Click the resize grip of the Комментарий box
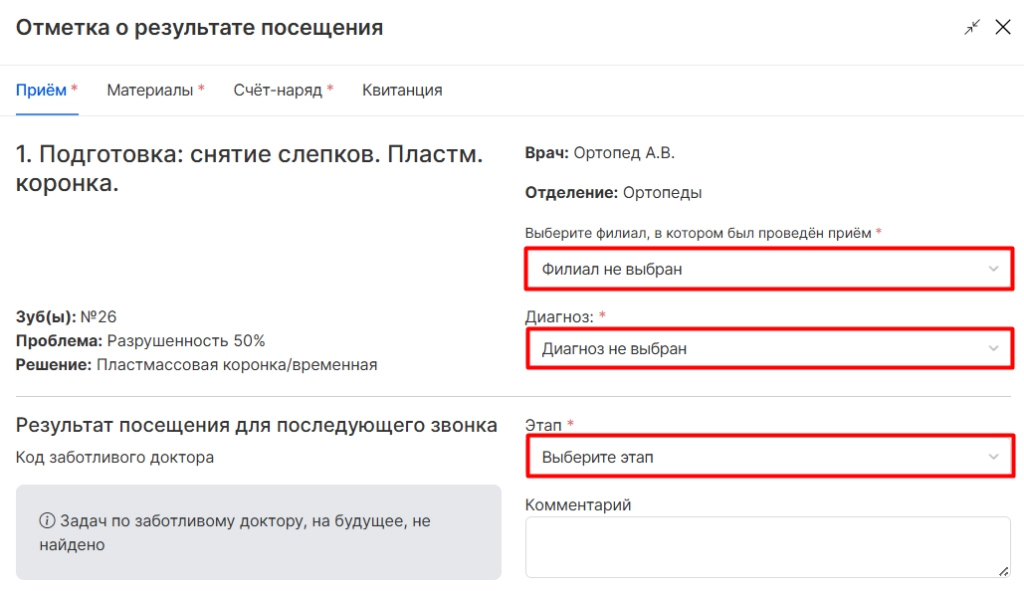The width and height of the screenshot is (1024, 591). click(x=1004, y=571)
